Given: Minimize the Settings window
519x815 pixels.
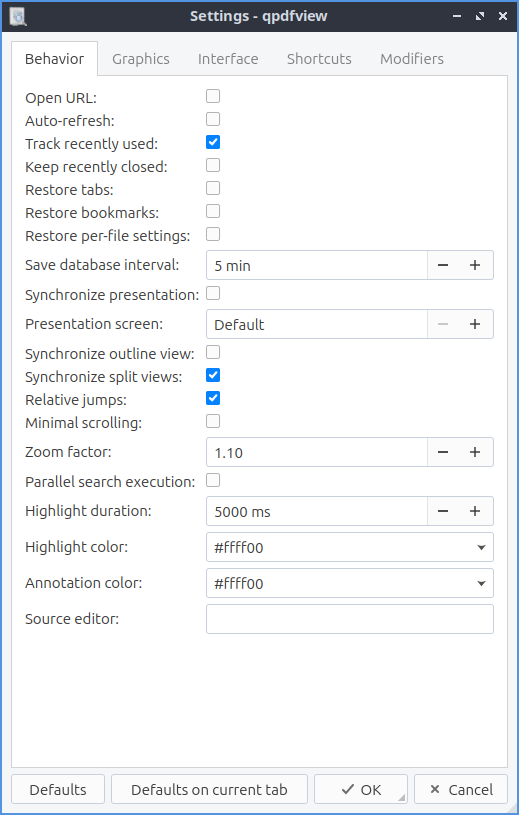Looking at the screenshot, I should click(457, 16).
